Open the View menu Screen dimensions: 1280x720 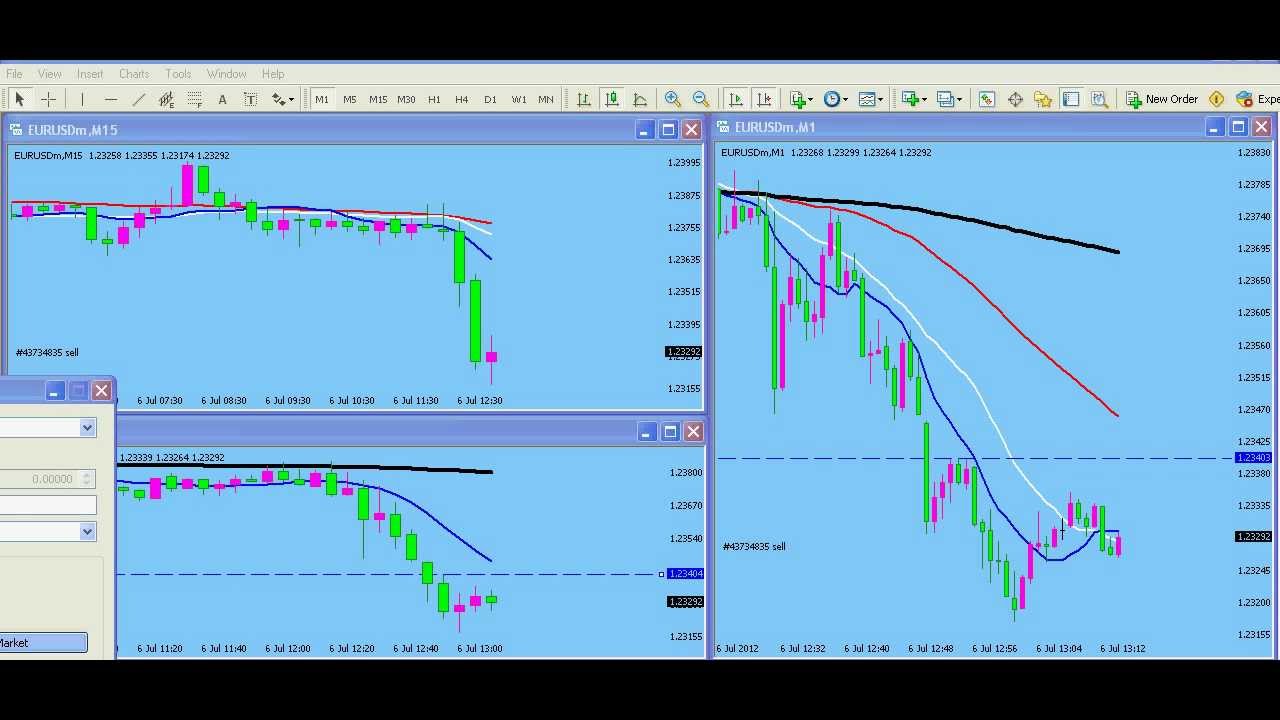(x=49, y=74)
